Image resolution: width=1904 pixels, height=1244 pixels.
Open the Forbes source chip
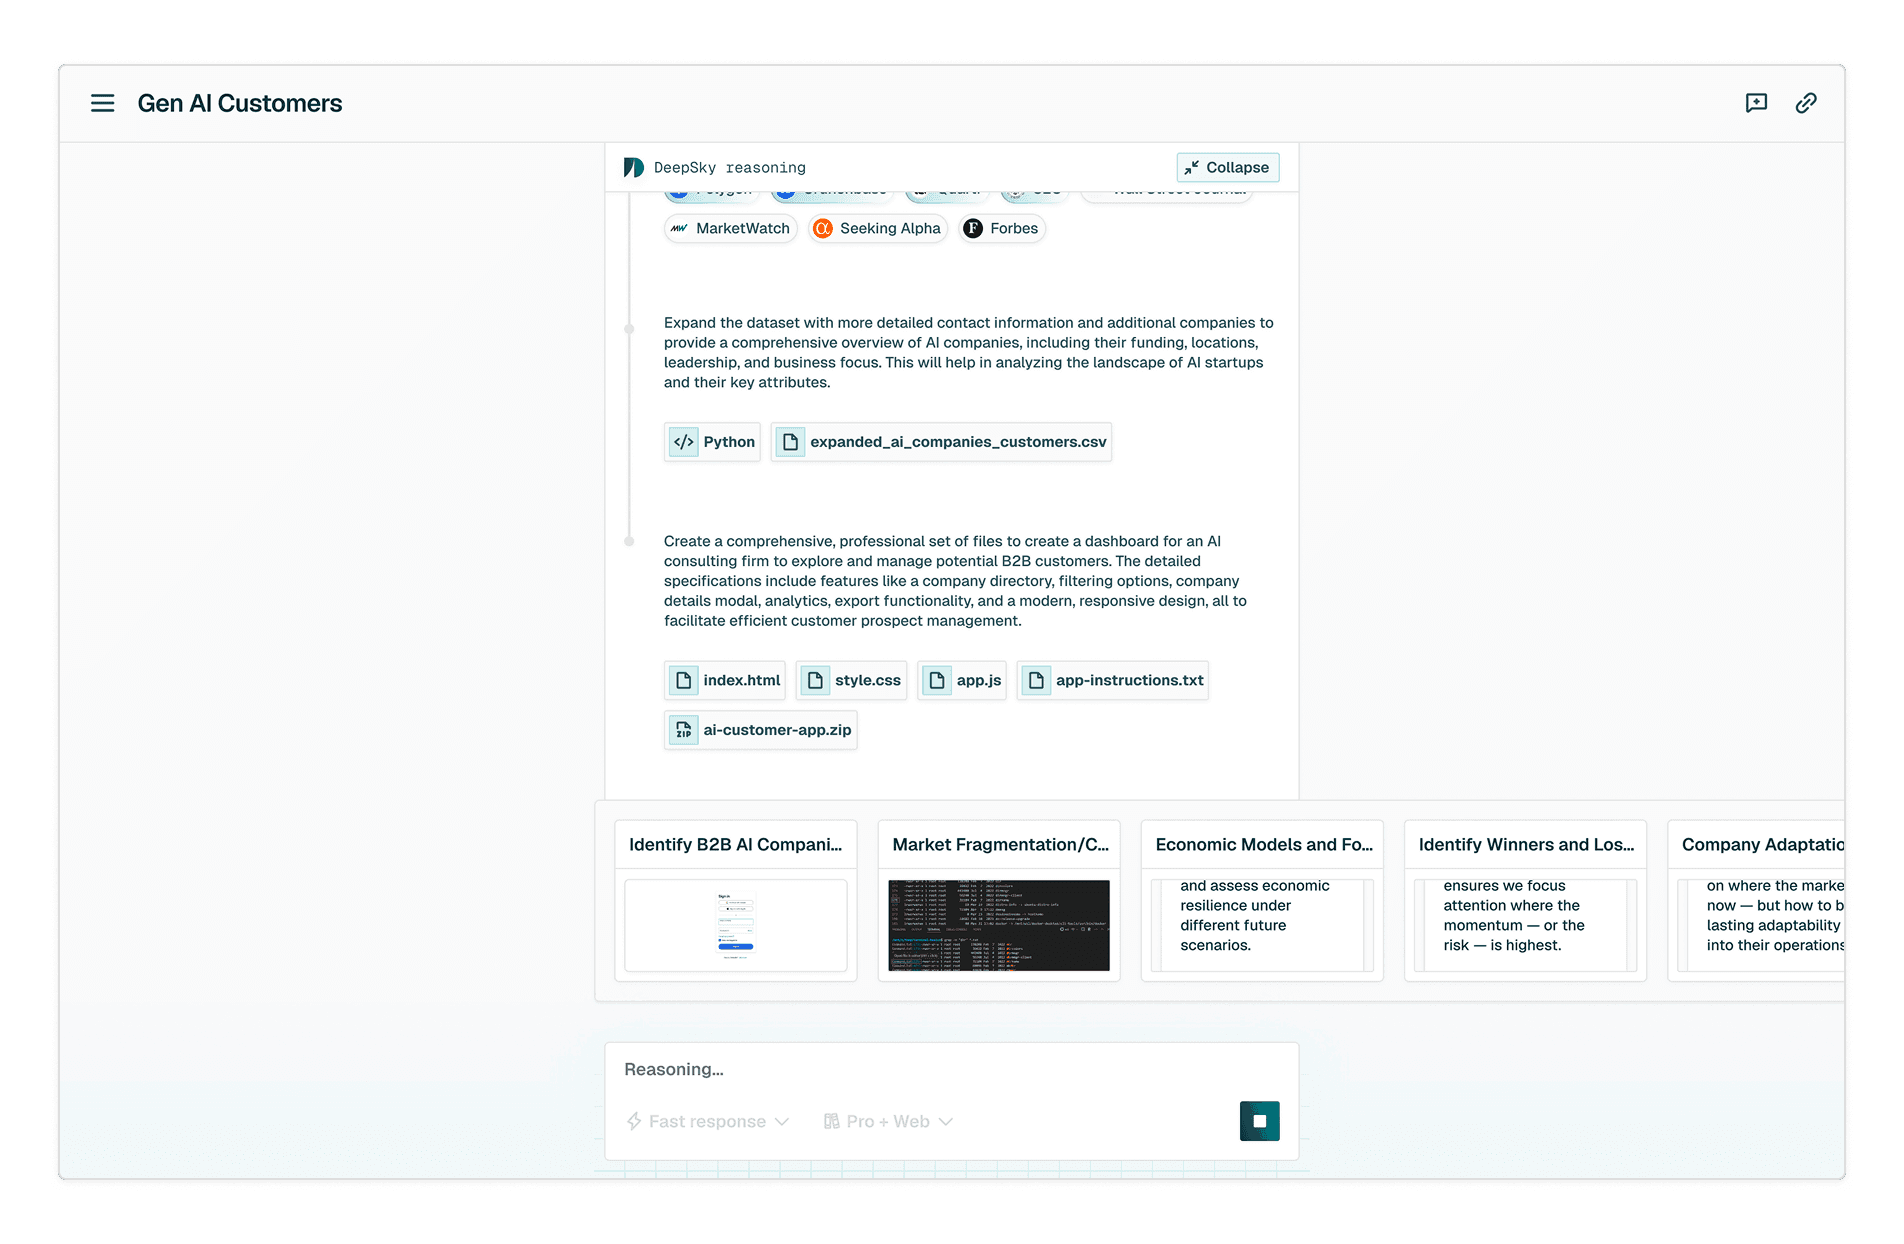(x=1001, y=229)
